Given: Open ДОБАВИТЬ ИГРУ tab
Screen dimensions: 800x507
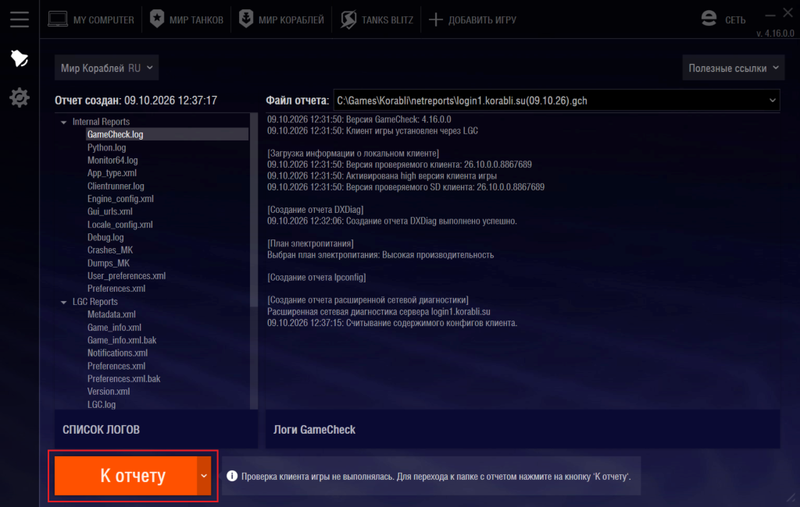Looking at the screenshot, I should [x=472, y=20].
